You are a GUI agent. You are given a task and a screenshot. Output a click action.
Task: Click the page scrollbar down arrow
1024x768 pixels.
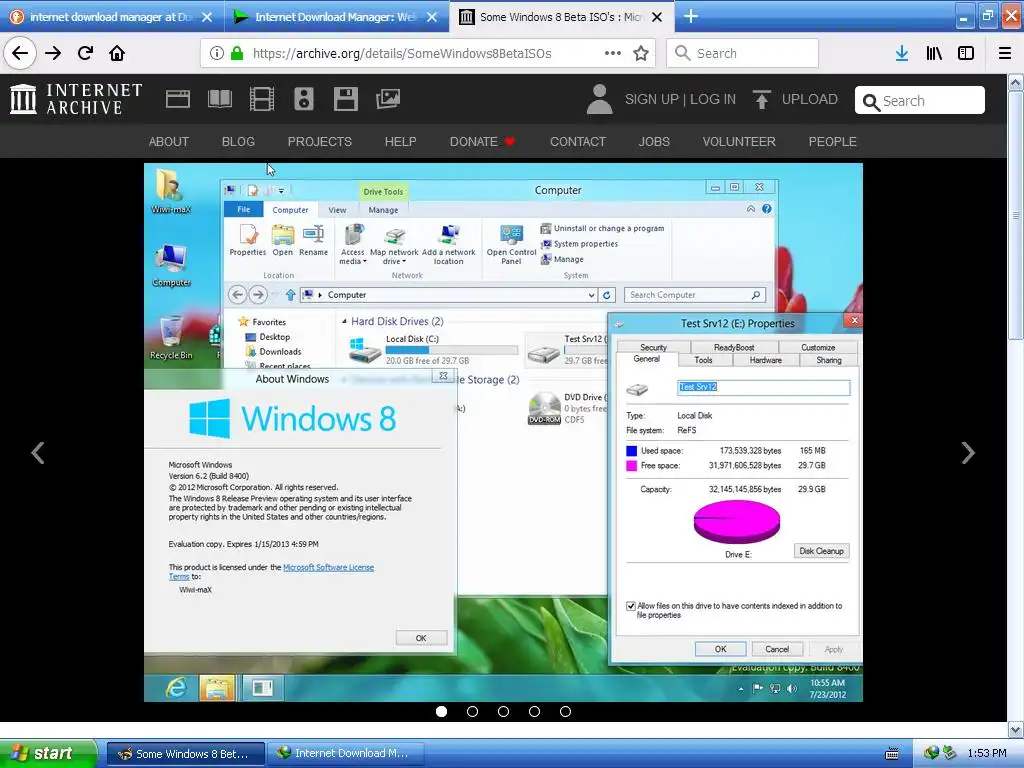click(1015, 729)
